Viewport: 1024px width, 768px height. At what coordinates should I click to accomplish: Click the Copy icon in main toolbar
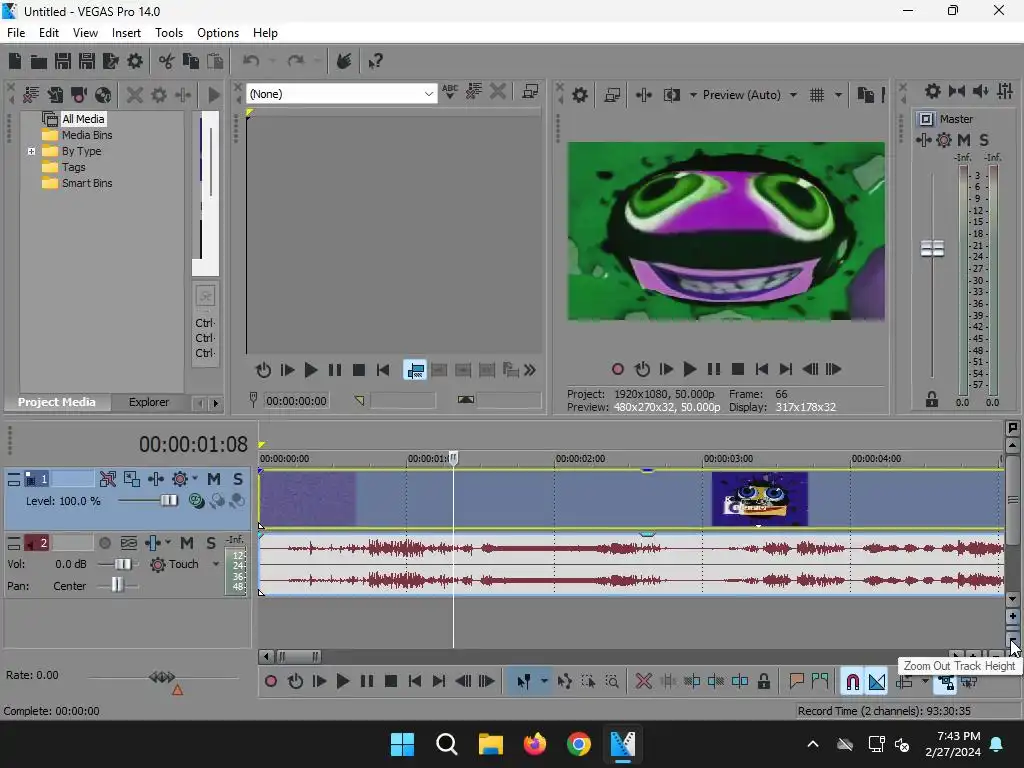coord(191,61)
